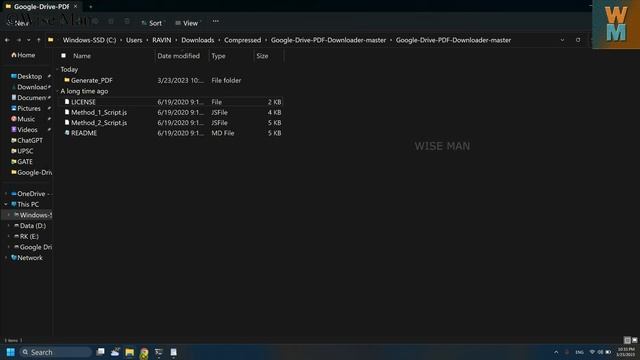Open the Generate_PDF folder icon
Image resolution: width=640 pixels, height=360 pixels.
(67, 80)
